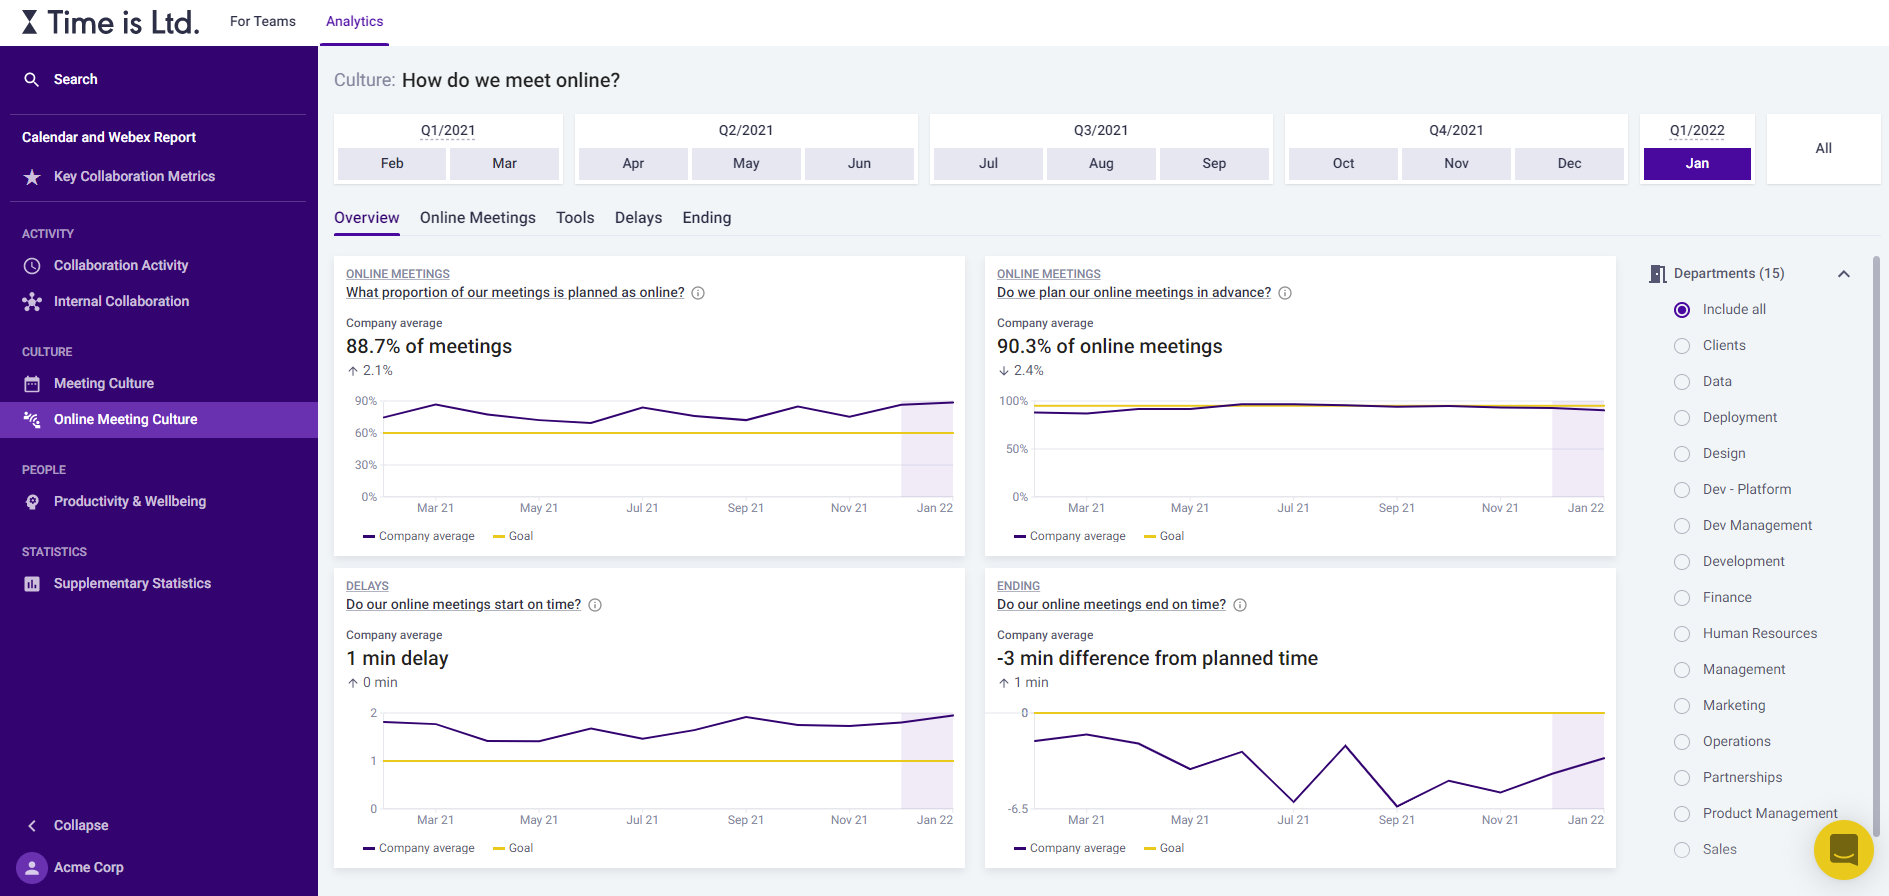This screenshot has height=896, width=1889.
Task: Click the Supplementary Statistics chart icon
Action: [32, 584]
